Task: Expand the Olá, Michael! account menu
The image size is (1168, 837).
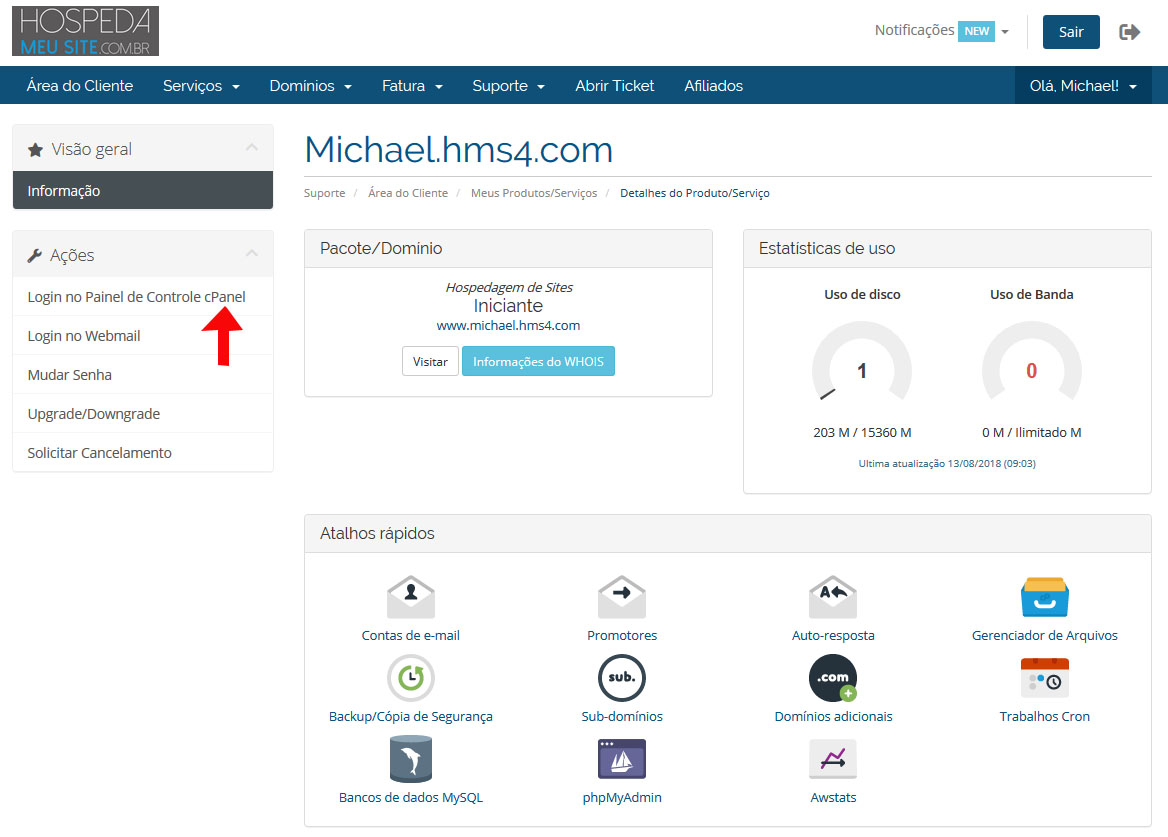Action: coord(1083,86)
